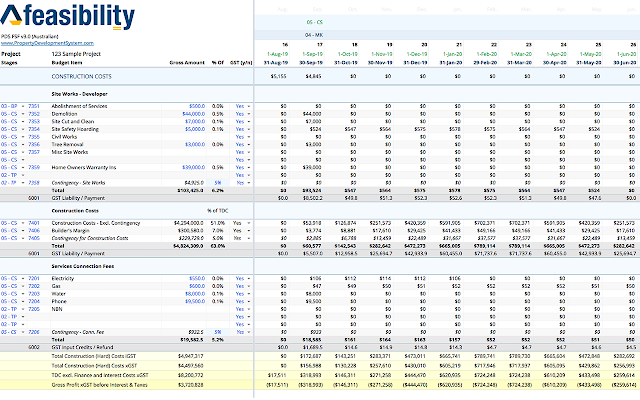Open stage dropdown arrow for Tree Removal
Screen dimensions: 640x400
[24, 143]
